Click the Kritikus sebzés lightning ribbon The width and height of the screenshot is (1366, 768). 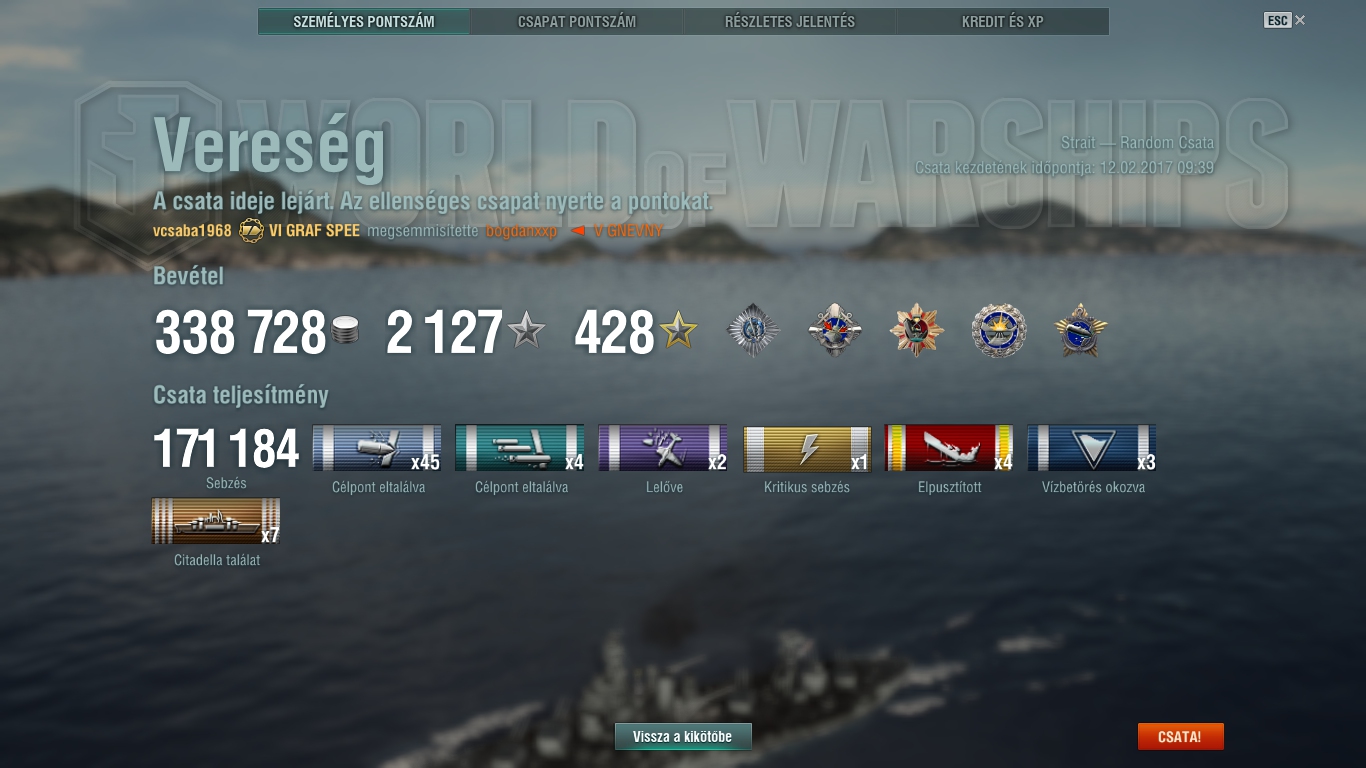pos(807,448)
